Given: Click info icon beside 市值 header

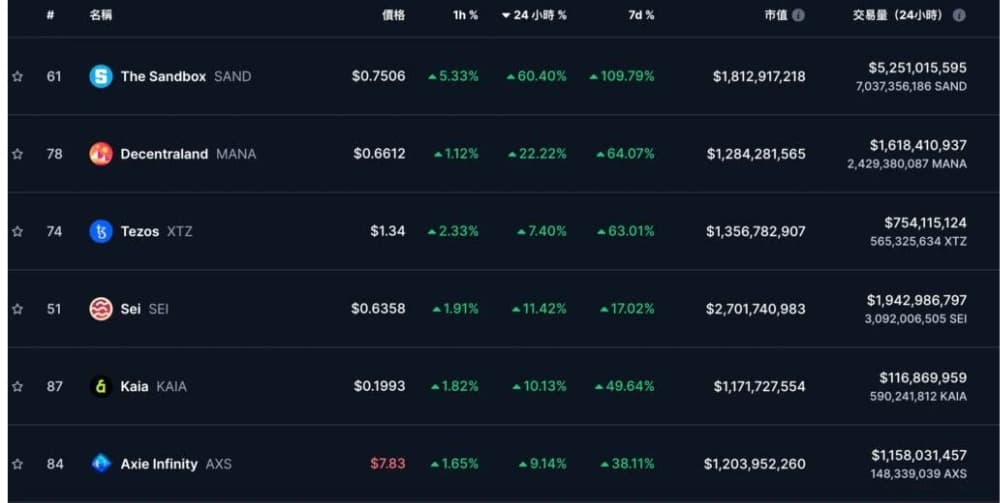Looking at the screenshot, I should point(798,15).
